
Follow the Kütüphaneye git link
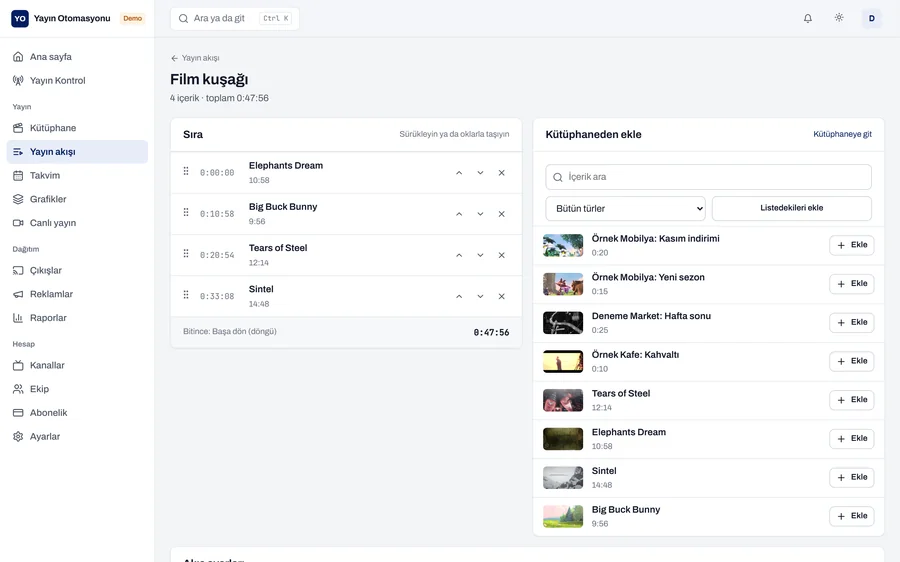tap(842, 134)
